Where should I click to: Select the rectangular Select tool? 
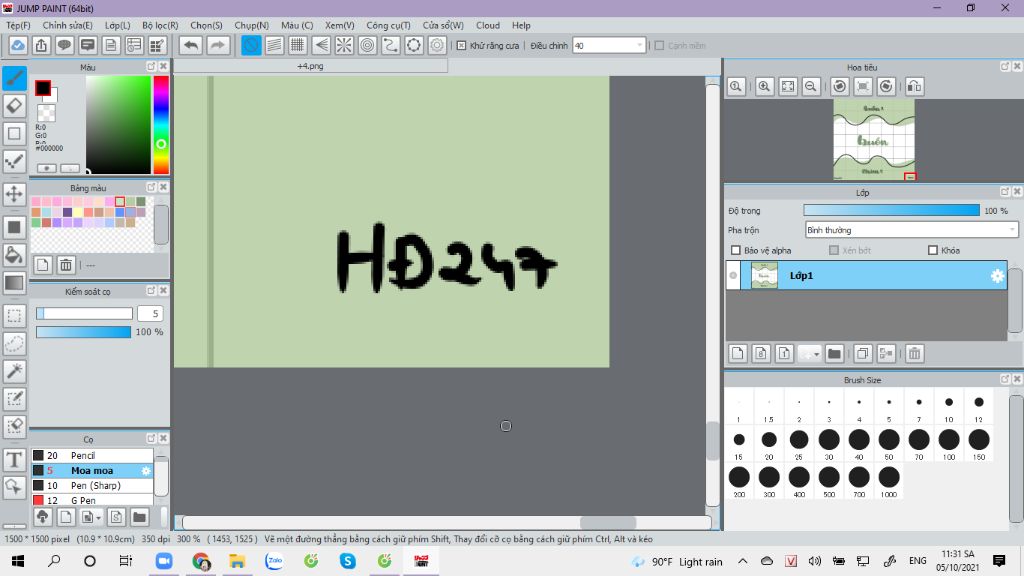coord(14,316)
